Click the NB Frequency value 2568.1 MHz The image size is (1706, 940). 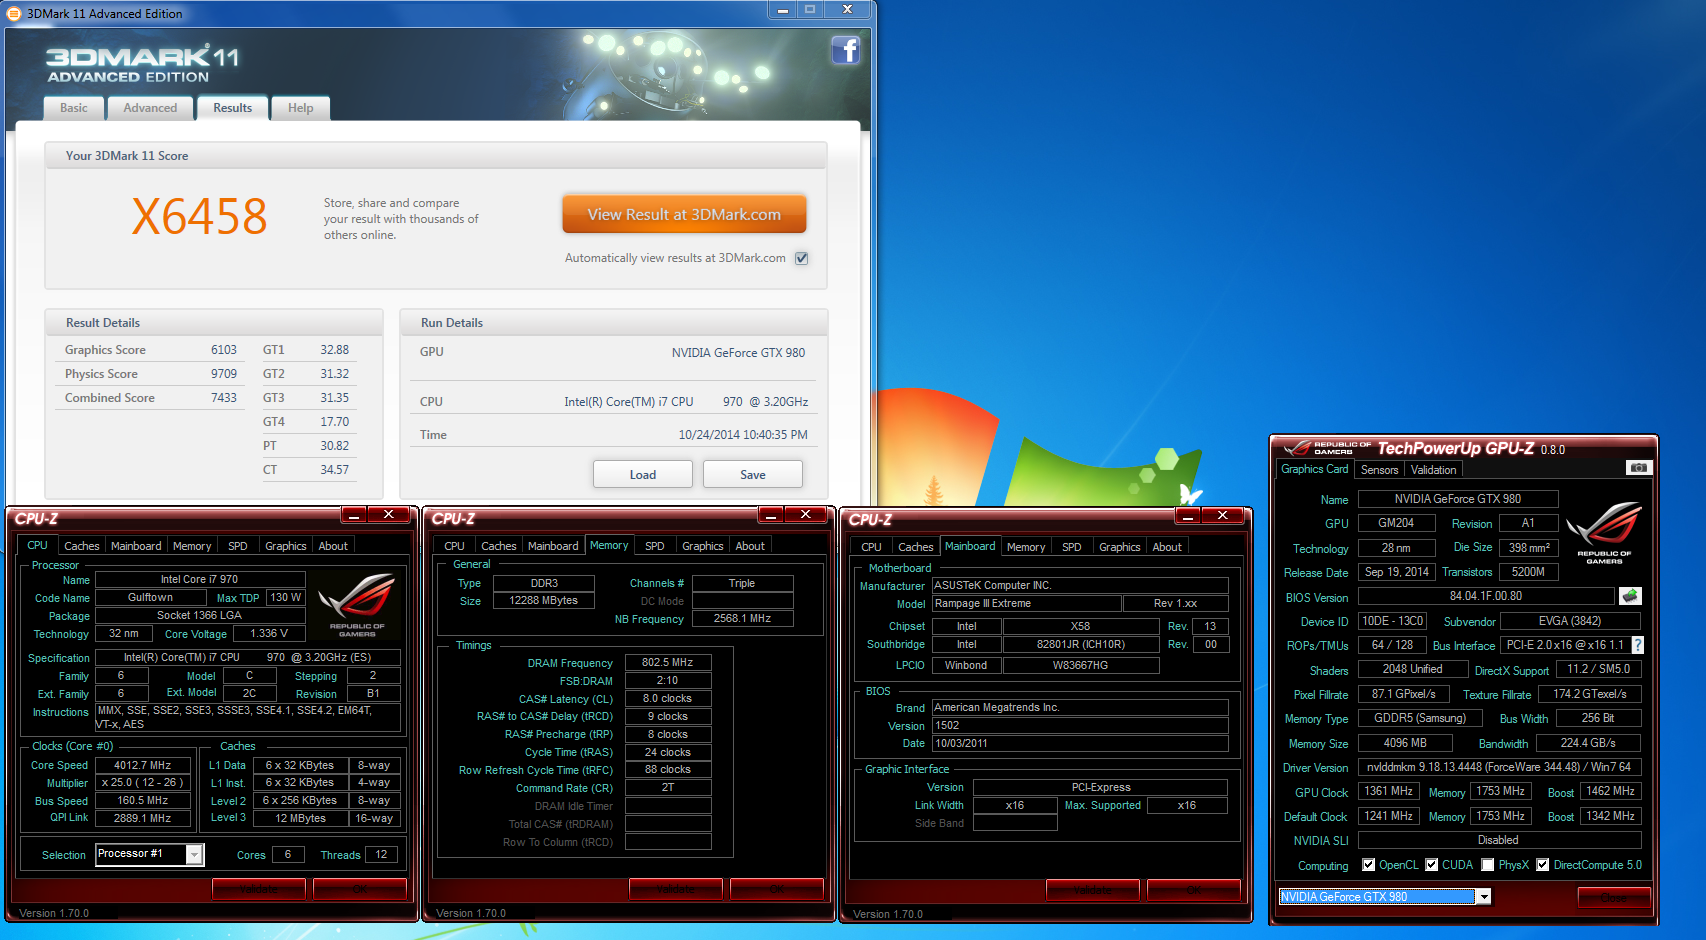point(742,618)
